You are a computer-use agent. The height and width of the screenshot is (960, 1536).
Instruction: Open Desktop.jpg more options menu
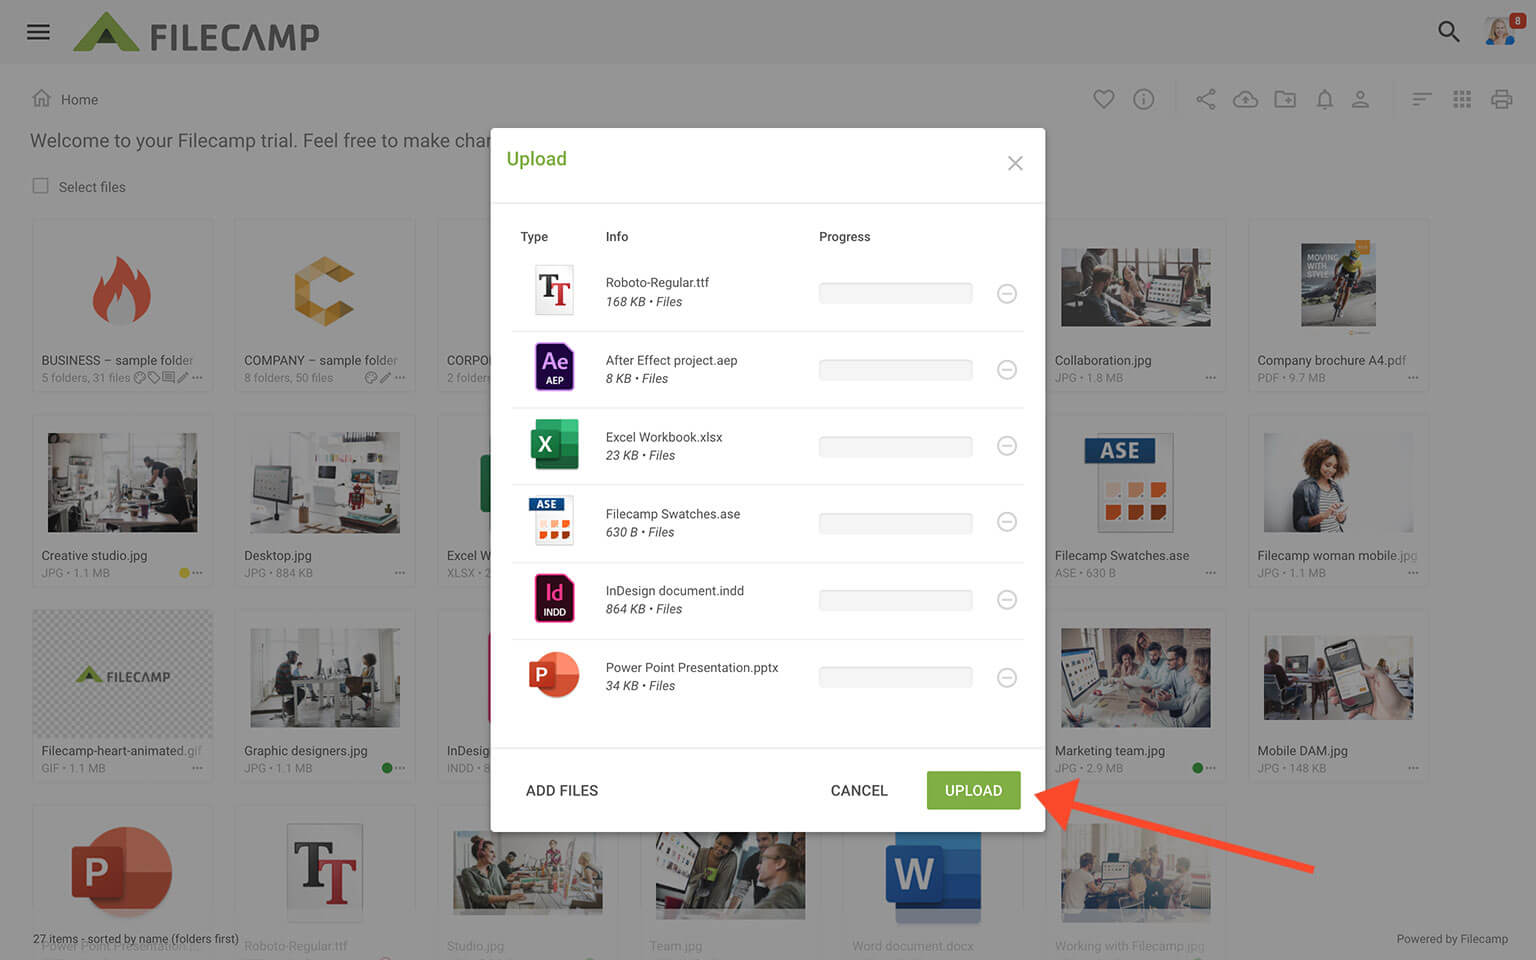pyautogui.click(x=400, y=573)
